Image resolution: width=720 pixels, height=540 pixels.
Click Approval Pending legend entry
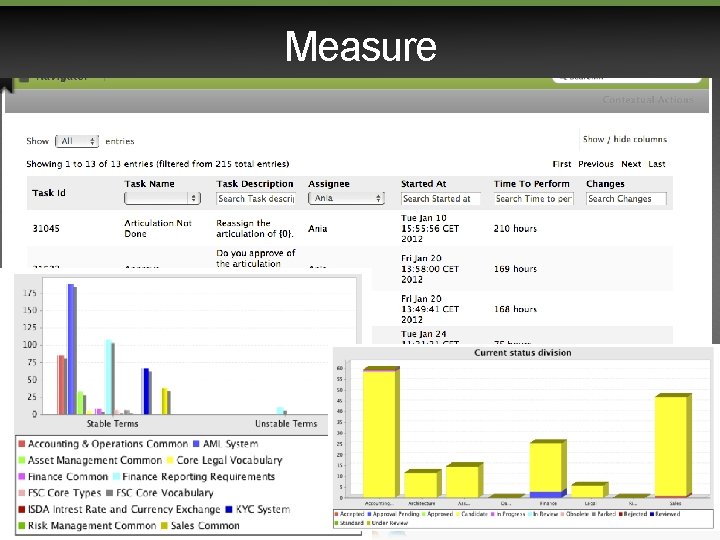click(x=393, y=514)
